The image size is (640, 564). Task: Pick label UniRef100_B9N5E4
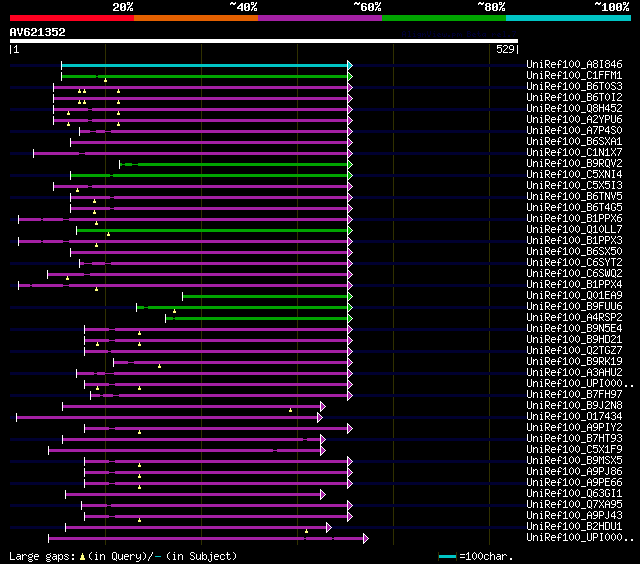pyautogui.click(x=574, y=329)
